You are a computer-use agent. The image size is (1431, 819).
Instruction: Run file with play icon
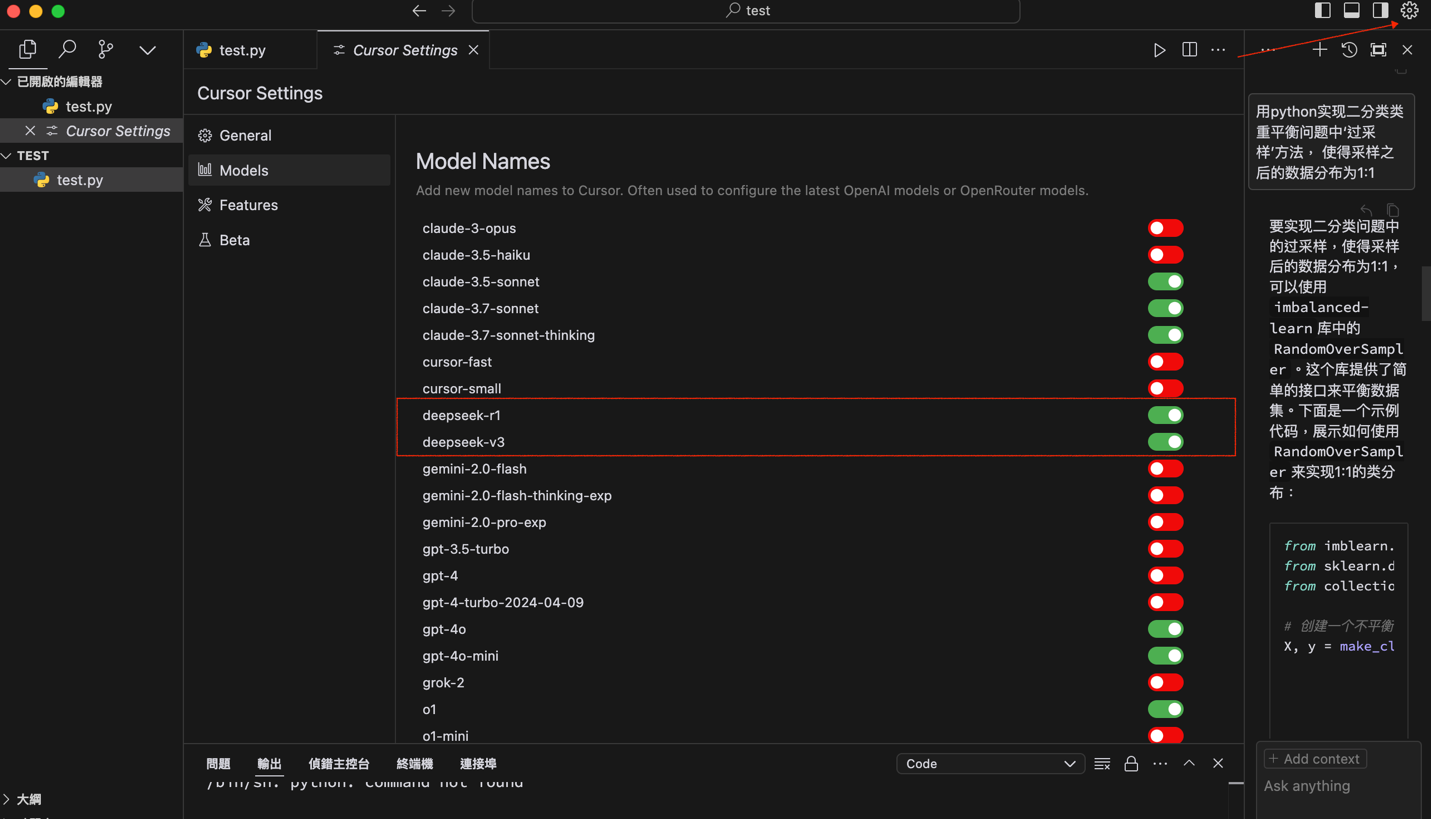pyautogui.click(x=1159, y=50)
